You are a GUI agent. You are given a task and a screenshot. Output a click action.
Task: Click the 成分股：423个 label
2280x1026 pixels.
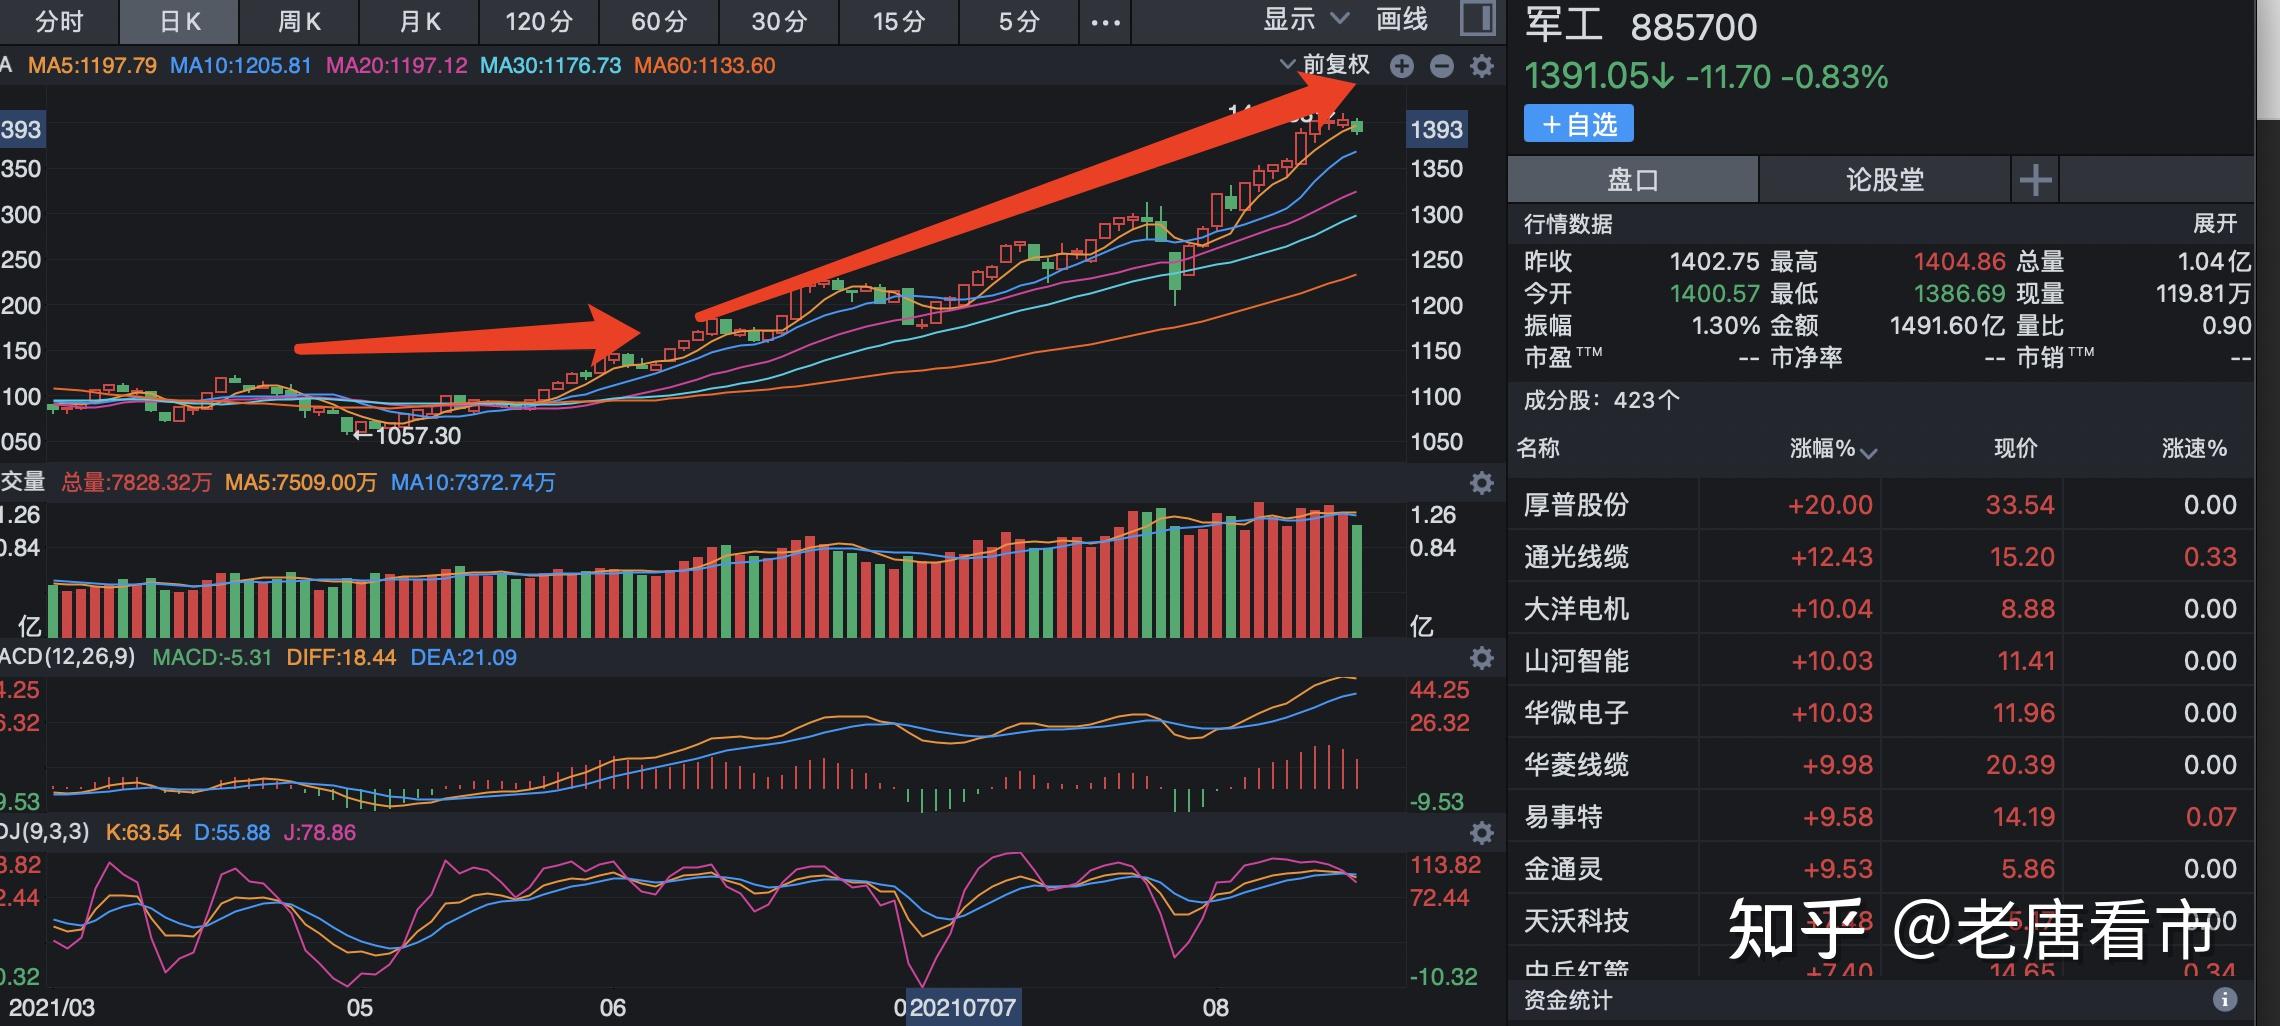tap(1601, 401)
